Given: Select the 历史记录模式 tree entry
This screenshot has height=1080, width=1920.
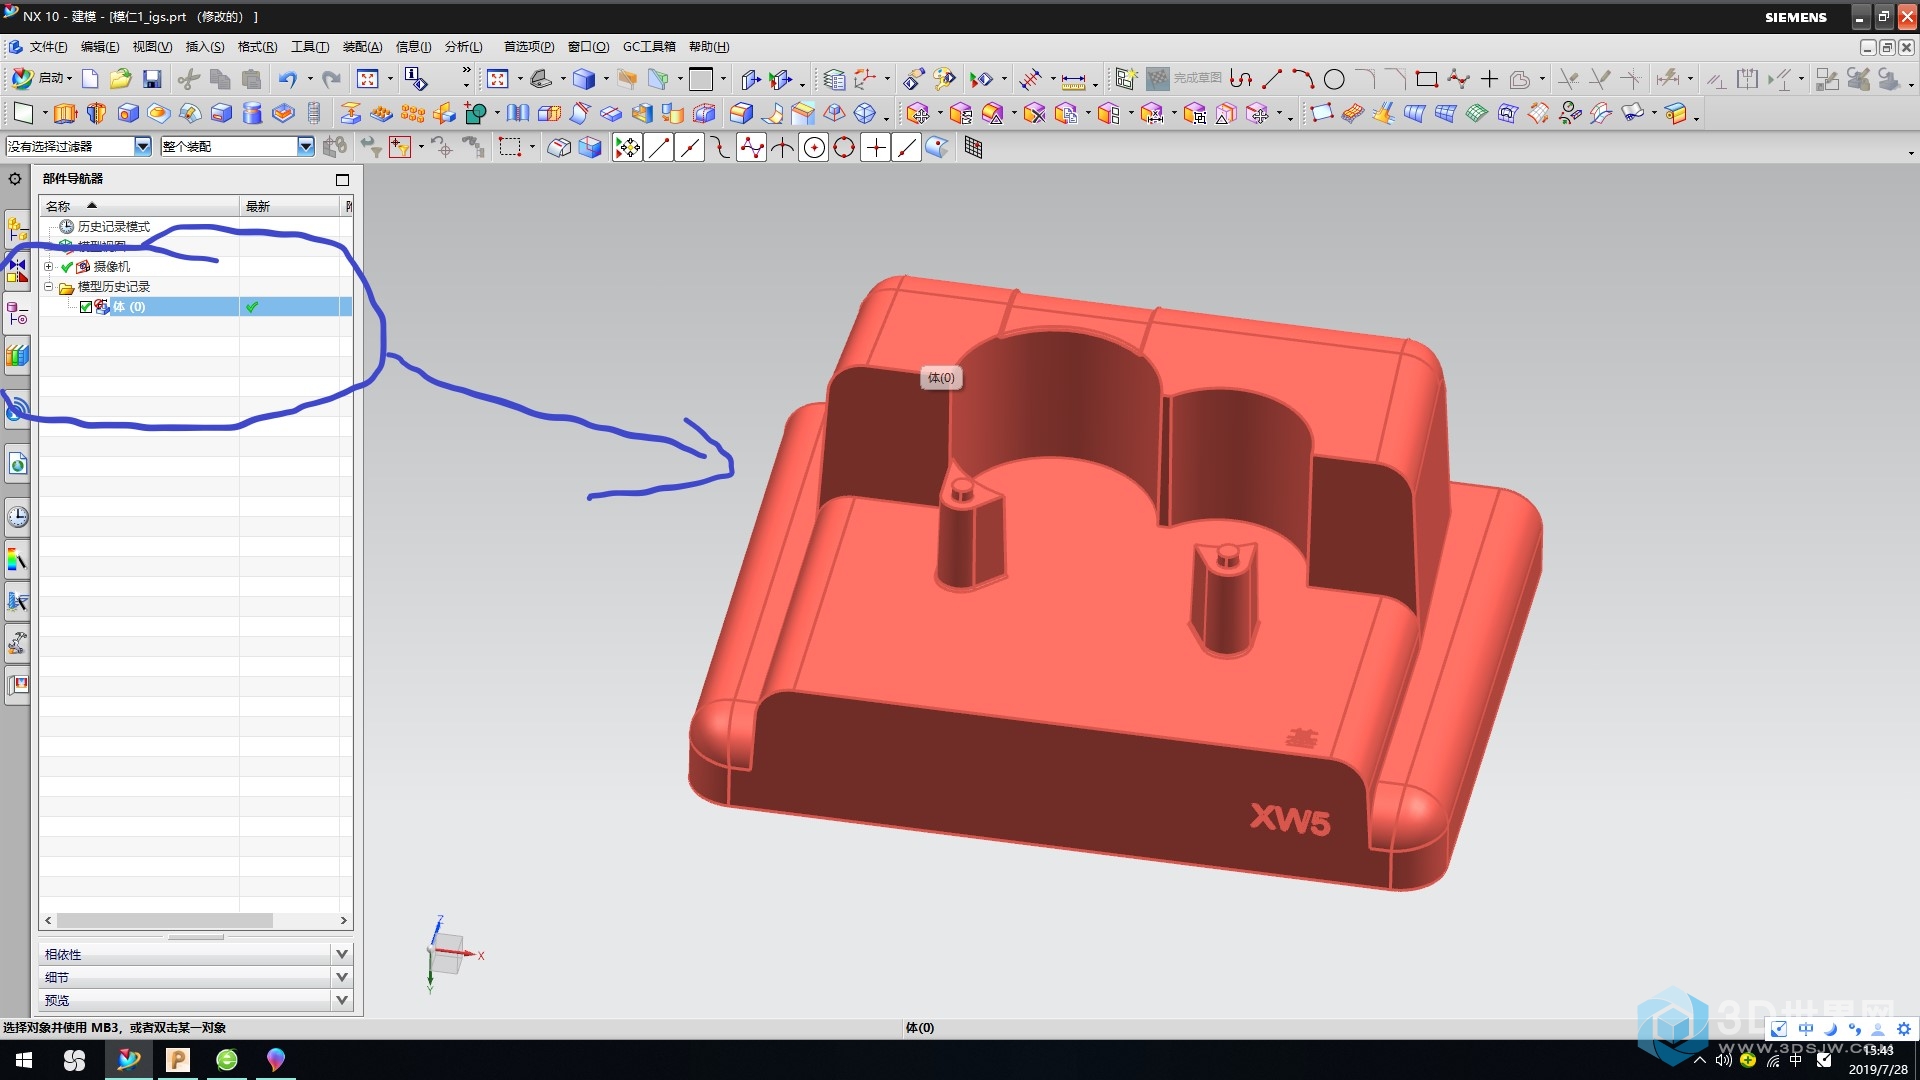Looking at the screenshot, I should (113, 227).
